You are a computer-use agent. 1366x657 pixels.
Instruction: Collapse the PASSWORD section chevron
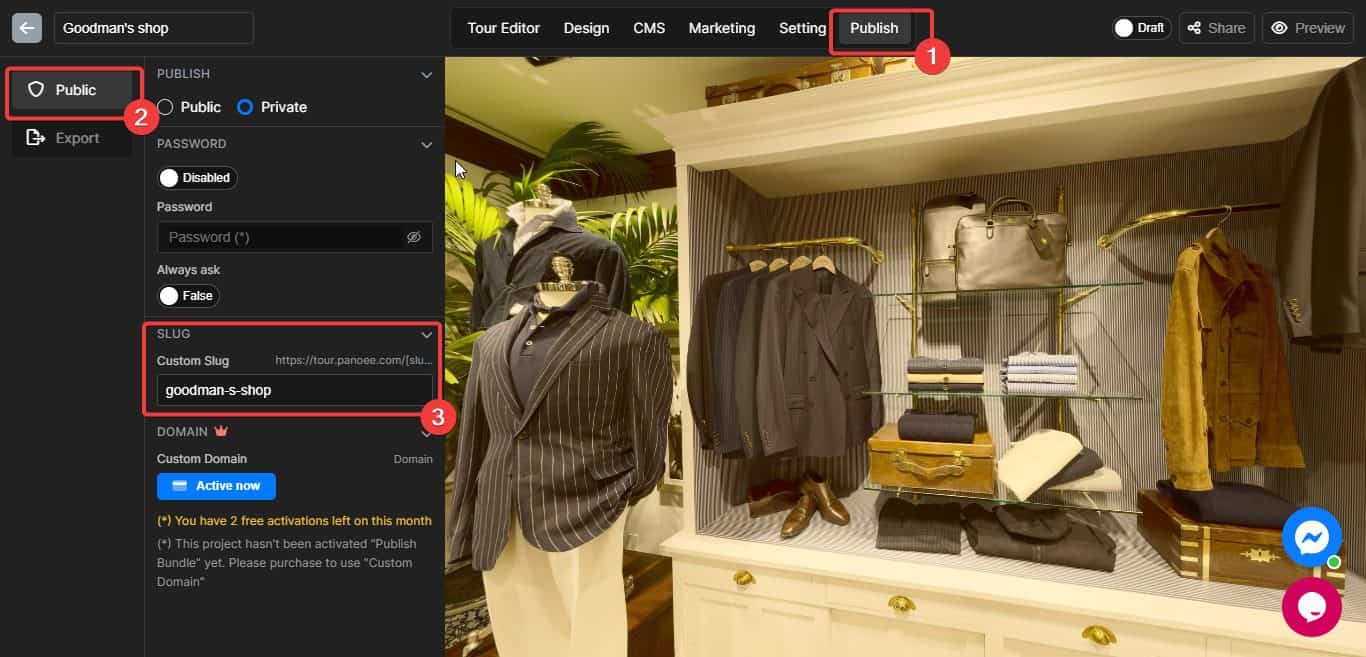pos(427,144)
